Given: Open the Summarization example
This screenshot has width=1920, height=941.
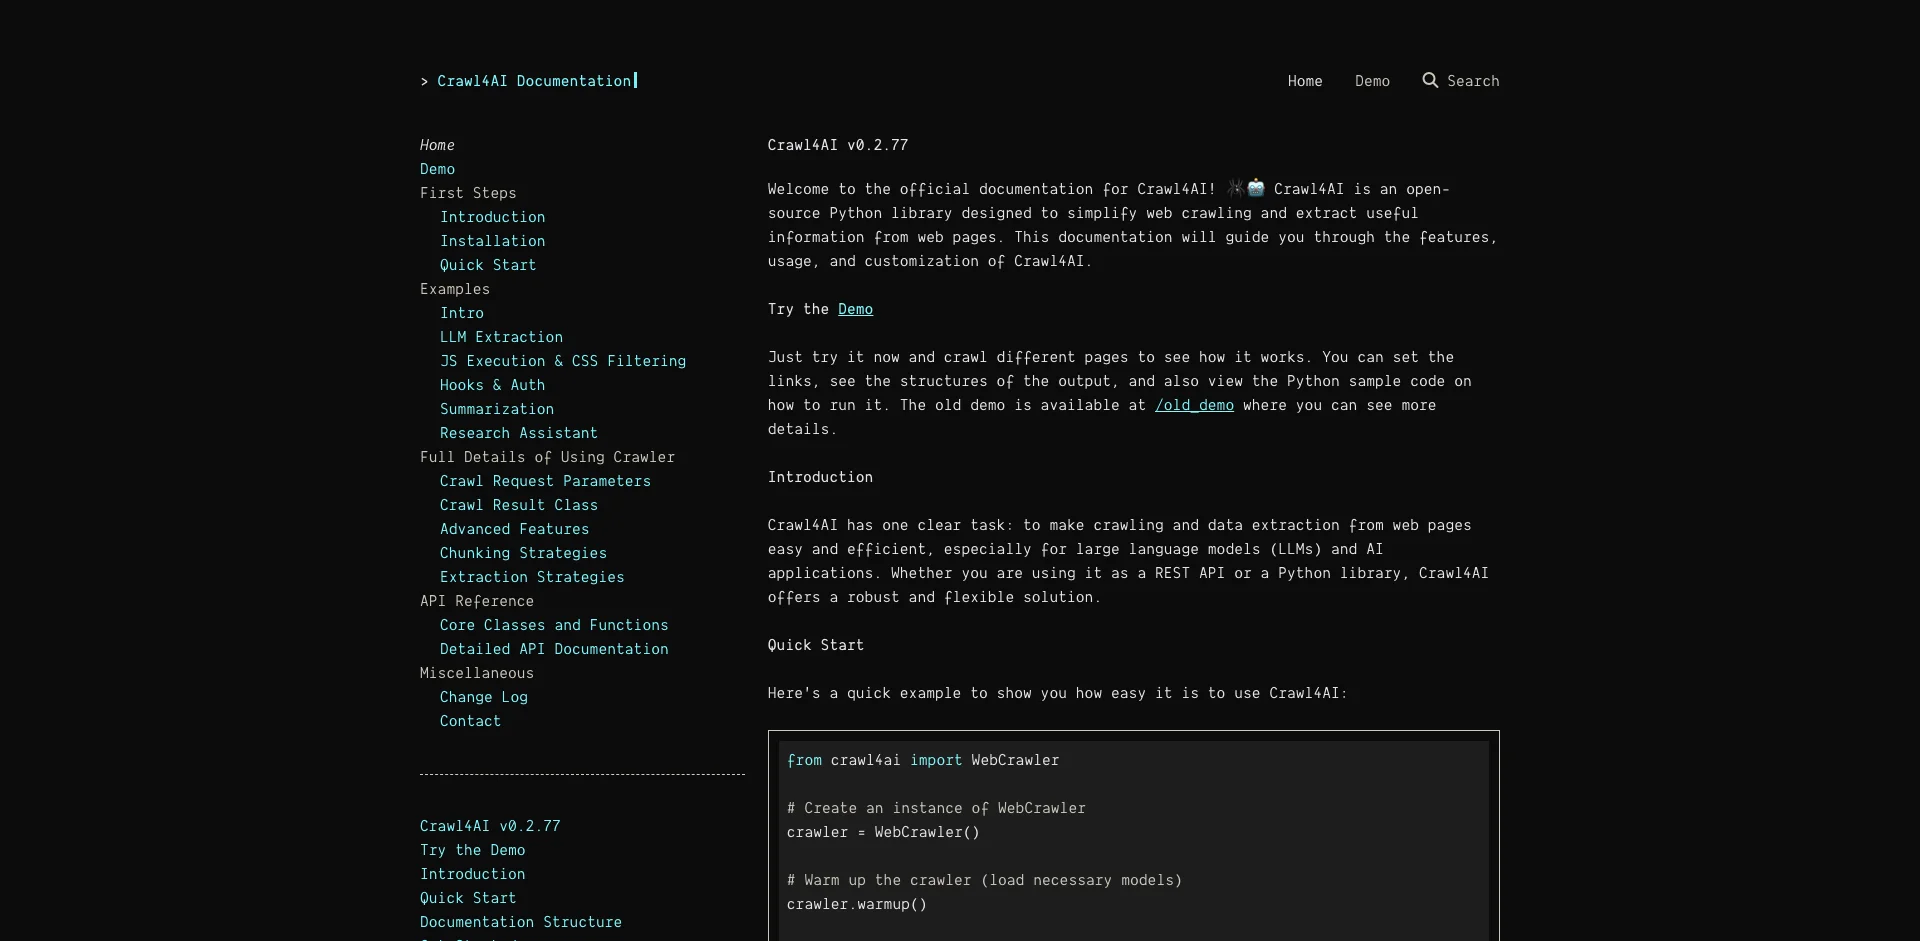Looking at the screenshot, I should [497, 409].
